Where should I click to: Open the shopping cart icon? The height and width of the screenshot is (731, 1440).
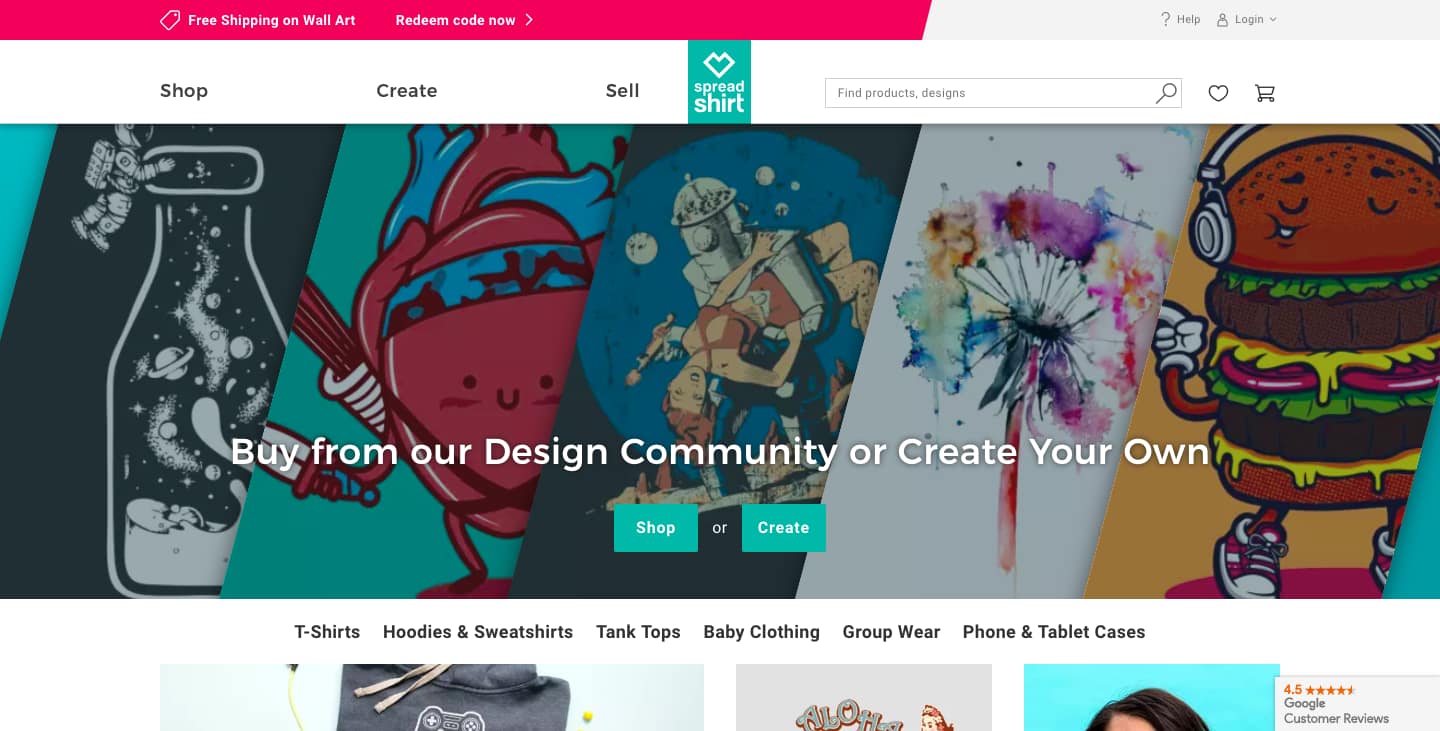pos(1265,93)
